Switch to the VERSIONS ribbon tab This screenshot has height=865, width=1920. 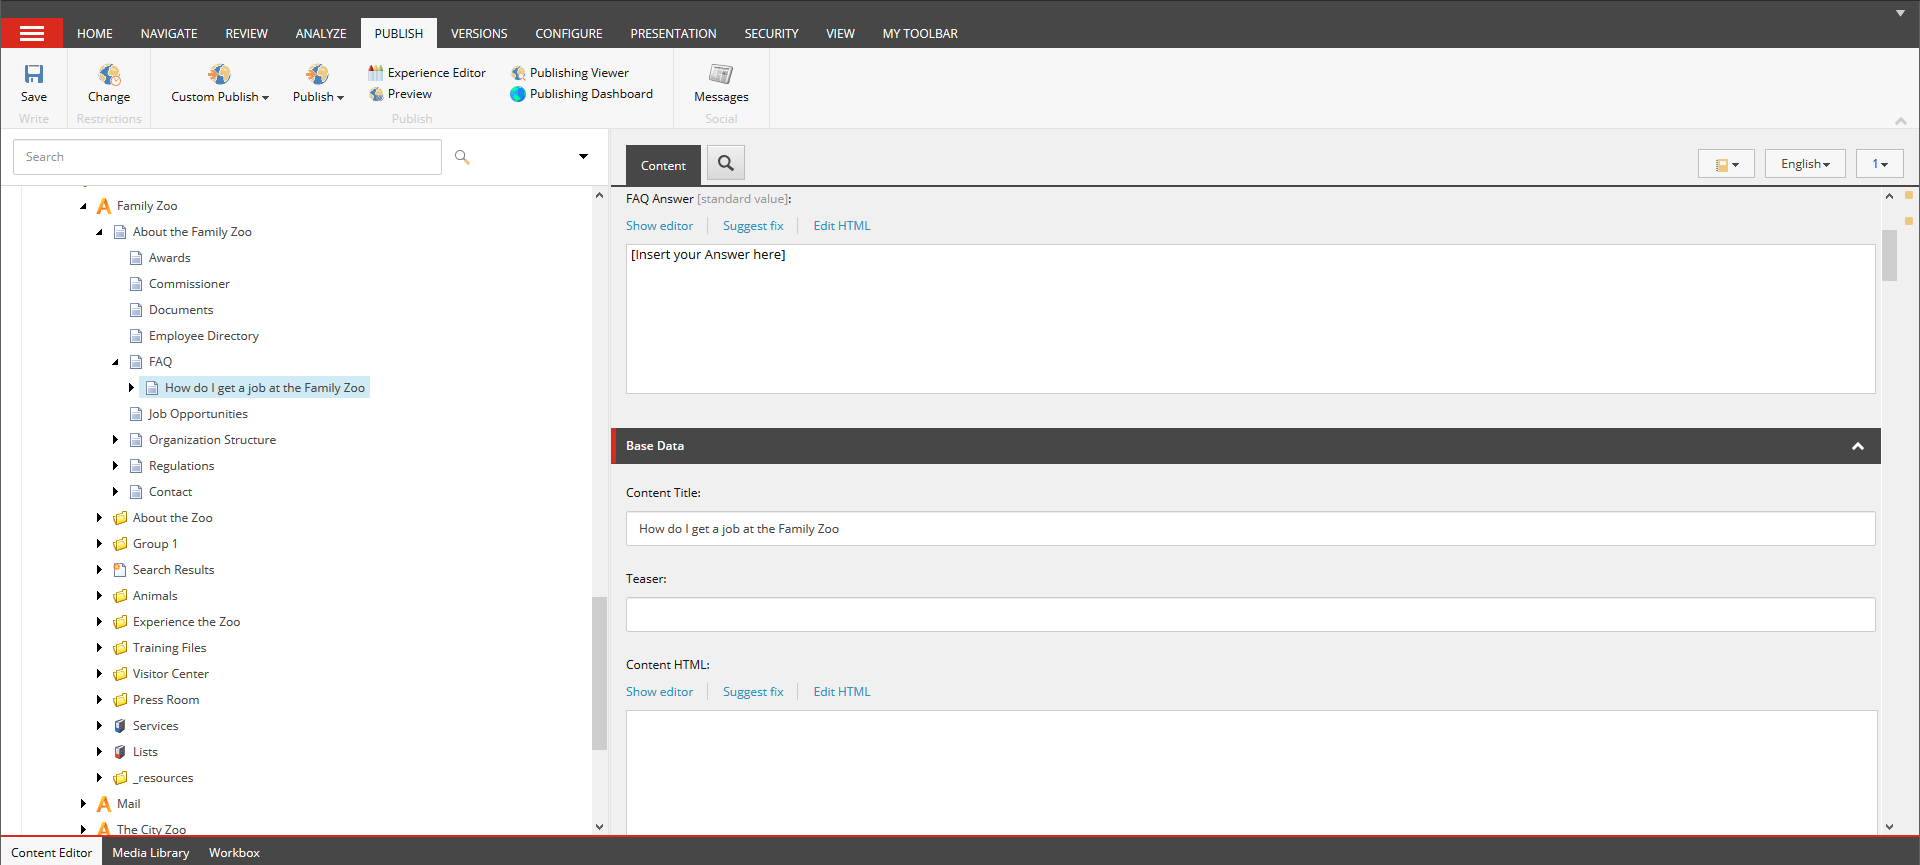pyautogui.click(x=479, y=33)
